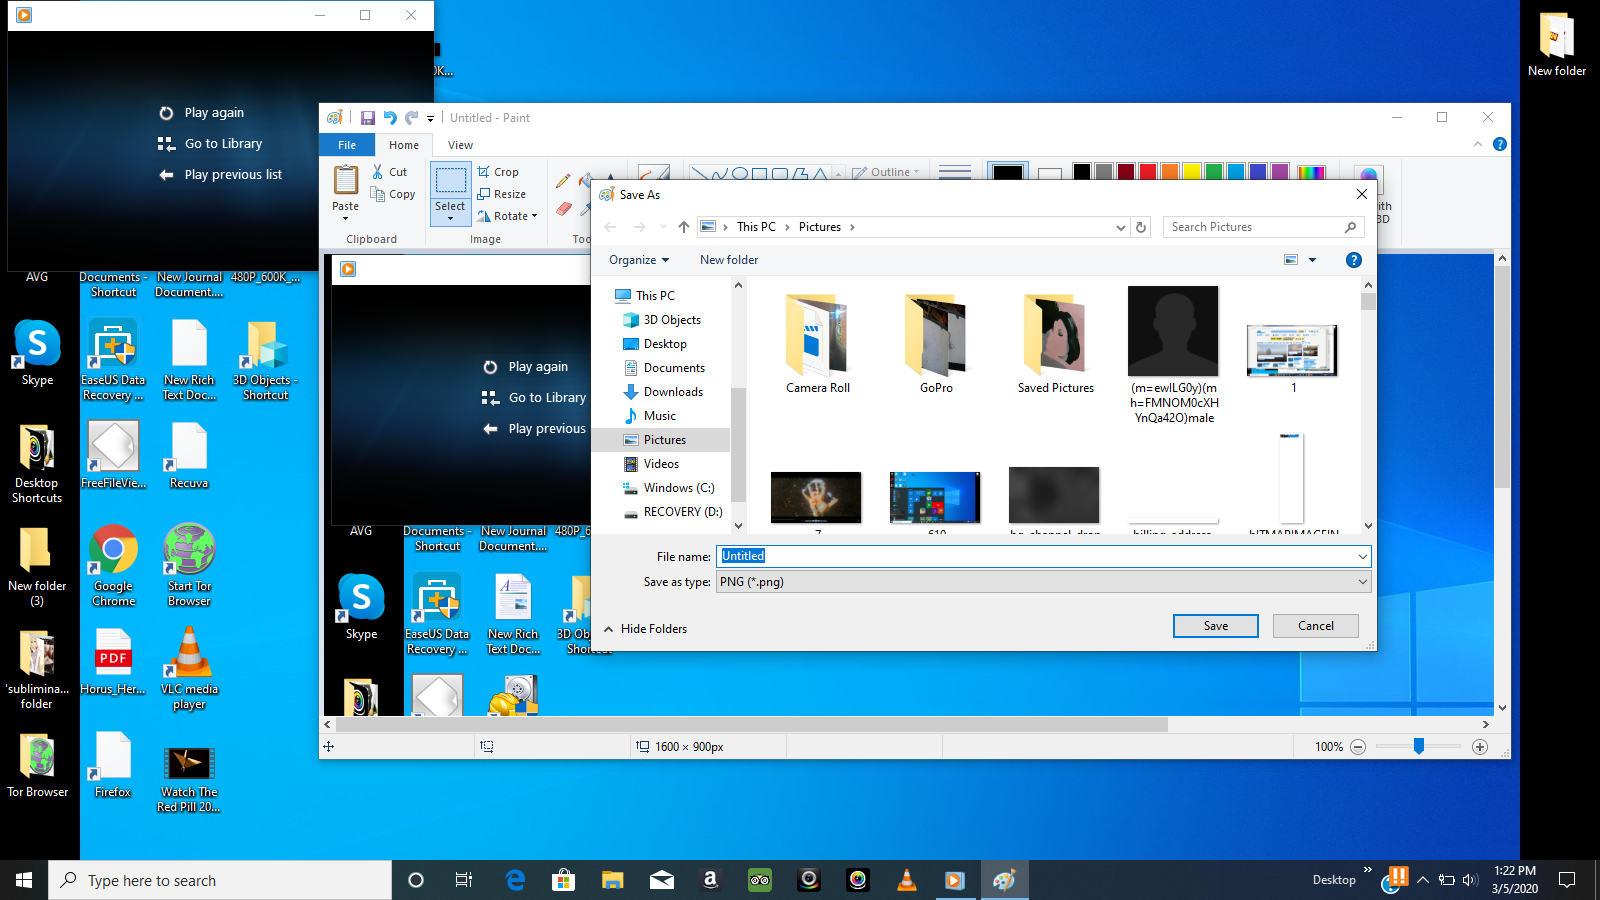Screen dimensions: 1600x900
Task: Open Customize Quick Access Toolbar arrow in Paint
Action: click(431, 118)
